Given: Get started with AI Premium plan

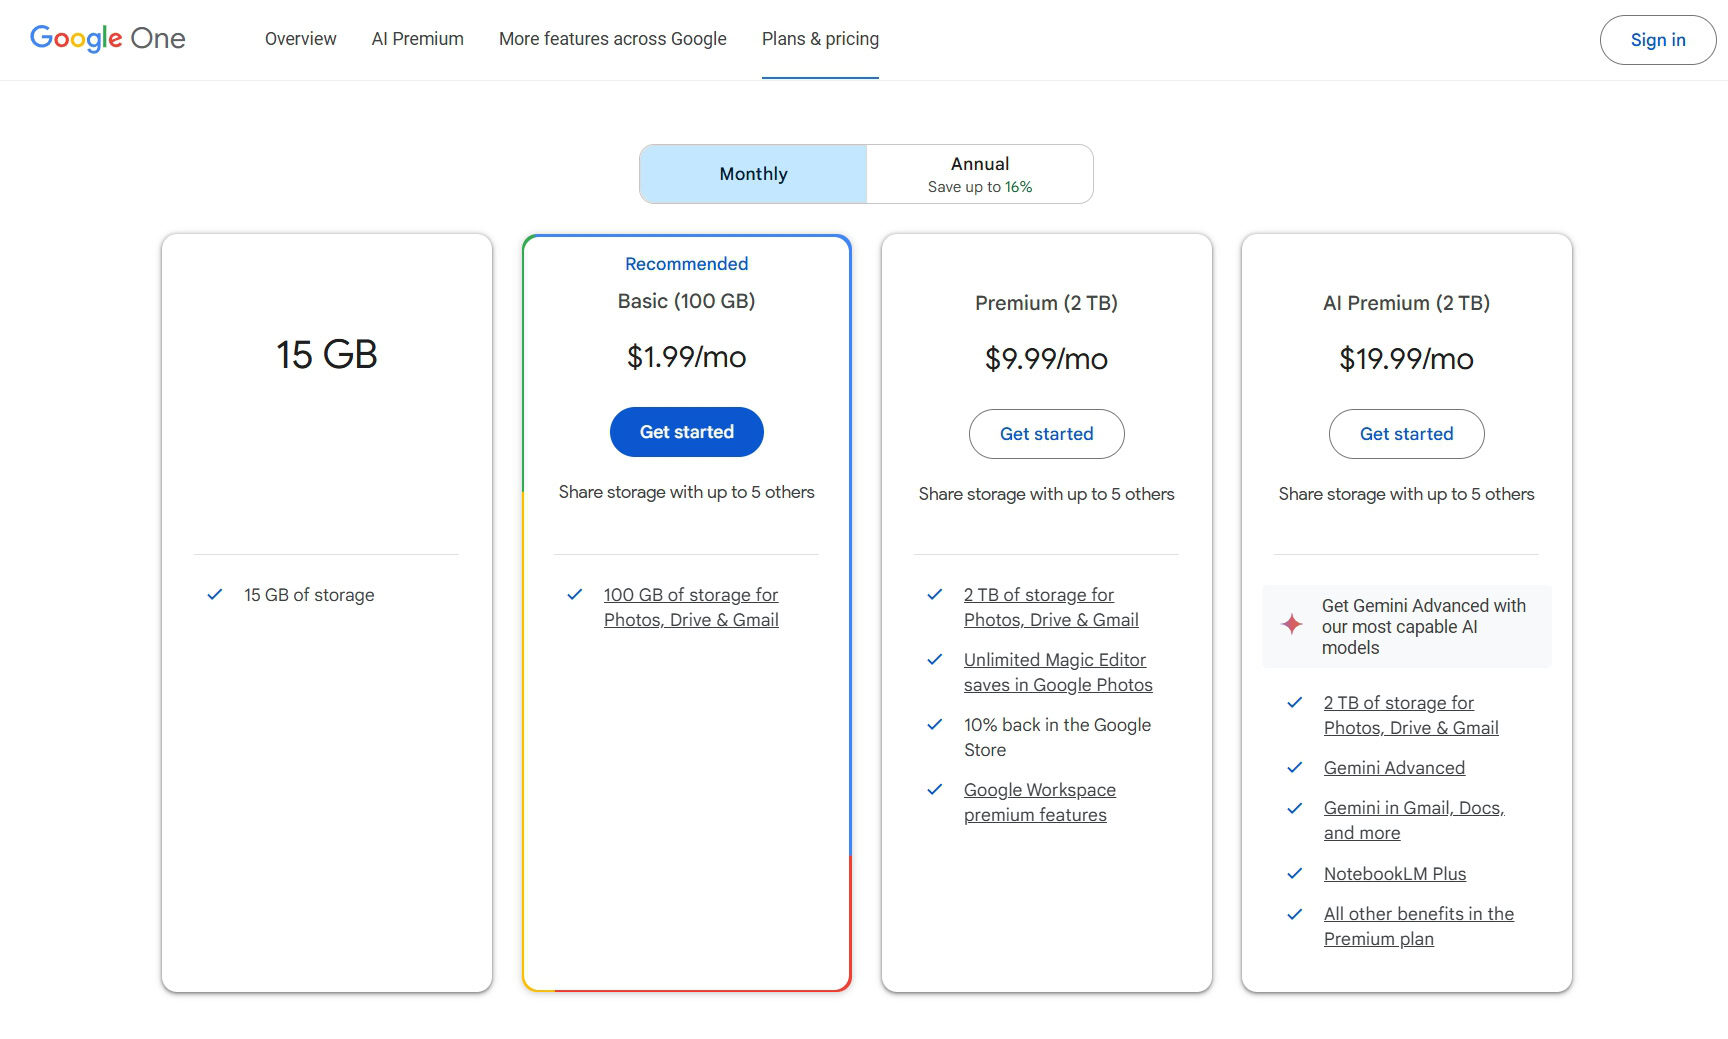Looking at the screenshot, I should tap(1406, 434).
